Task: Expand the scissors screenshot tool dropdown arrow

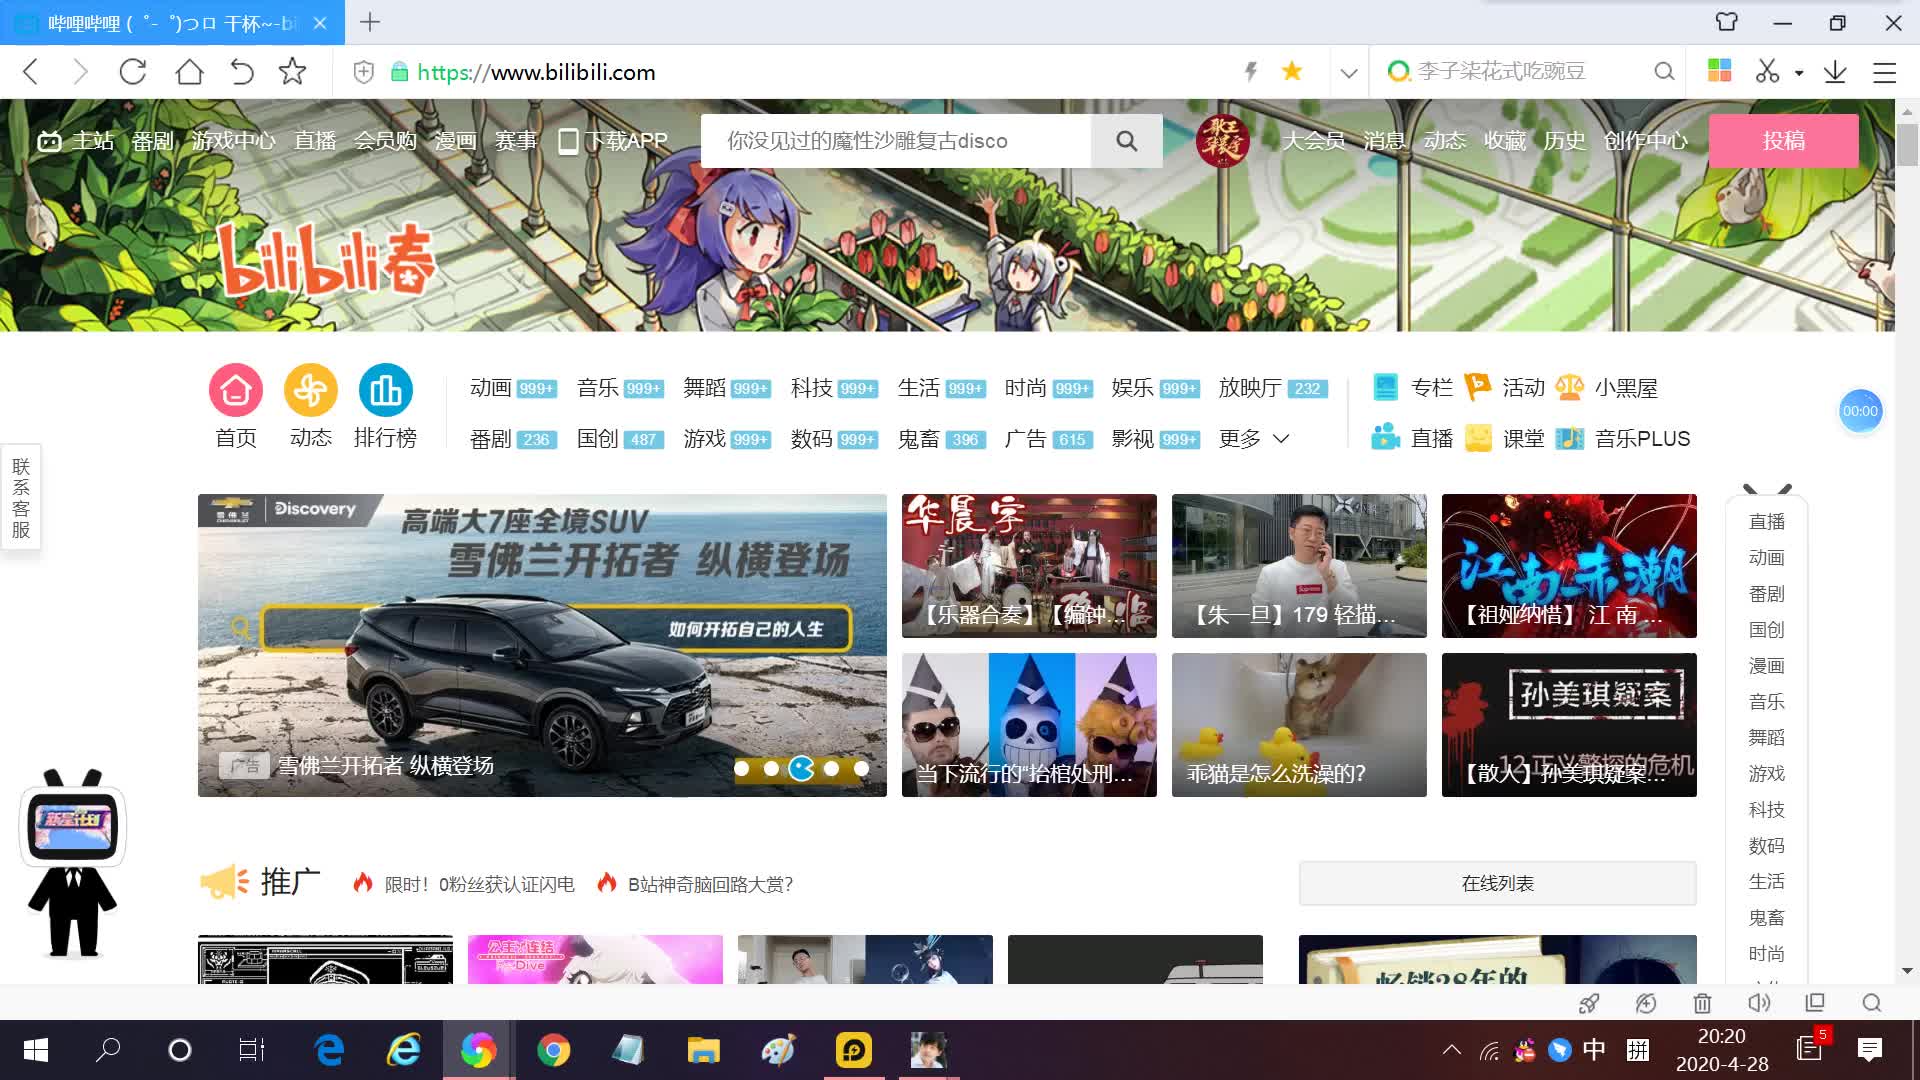Action: click(x=1799, y=72)
